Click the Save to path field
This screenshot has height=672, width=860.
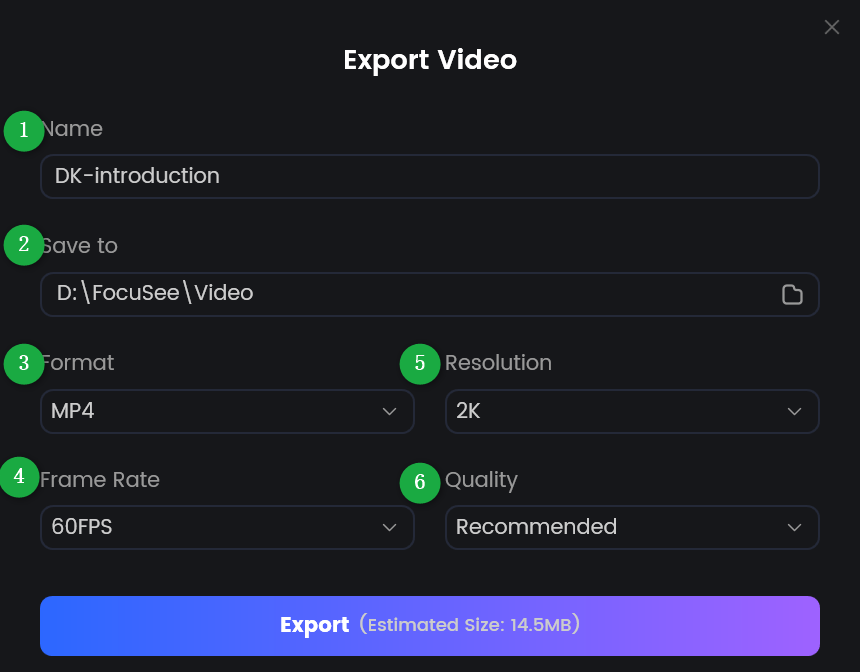coord(400,294)
